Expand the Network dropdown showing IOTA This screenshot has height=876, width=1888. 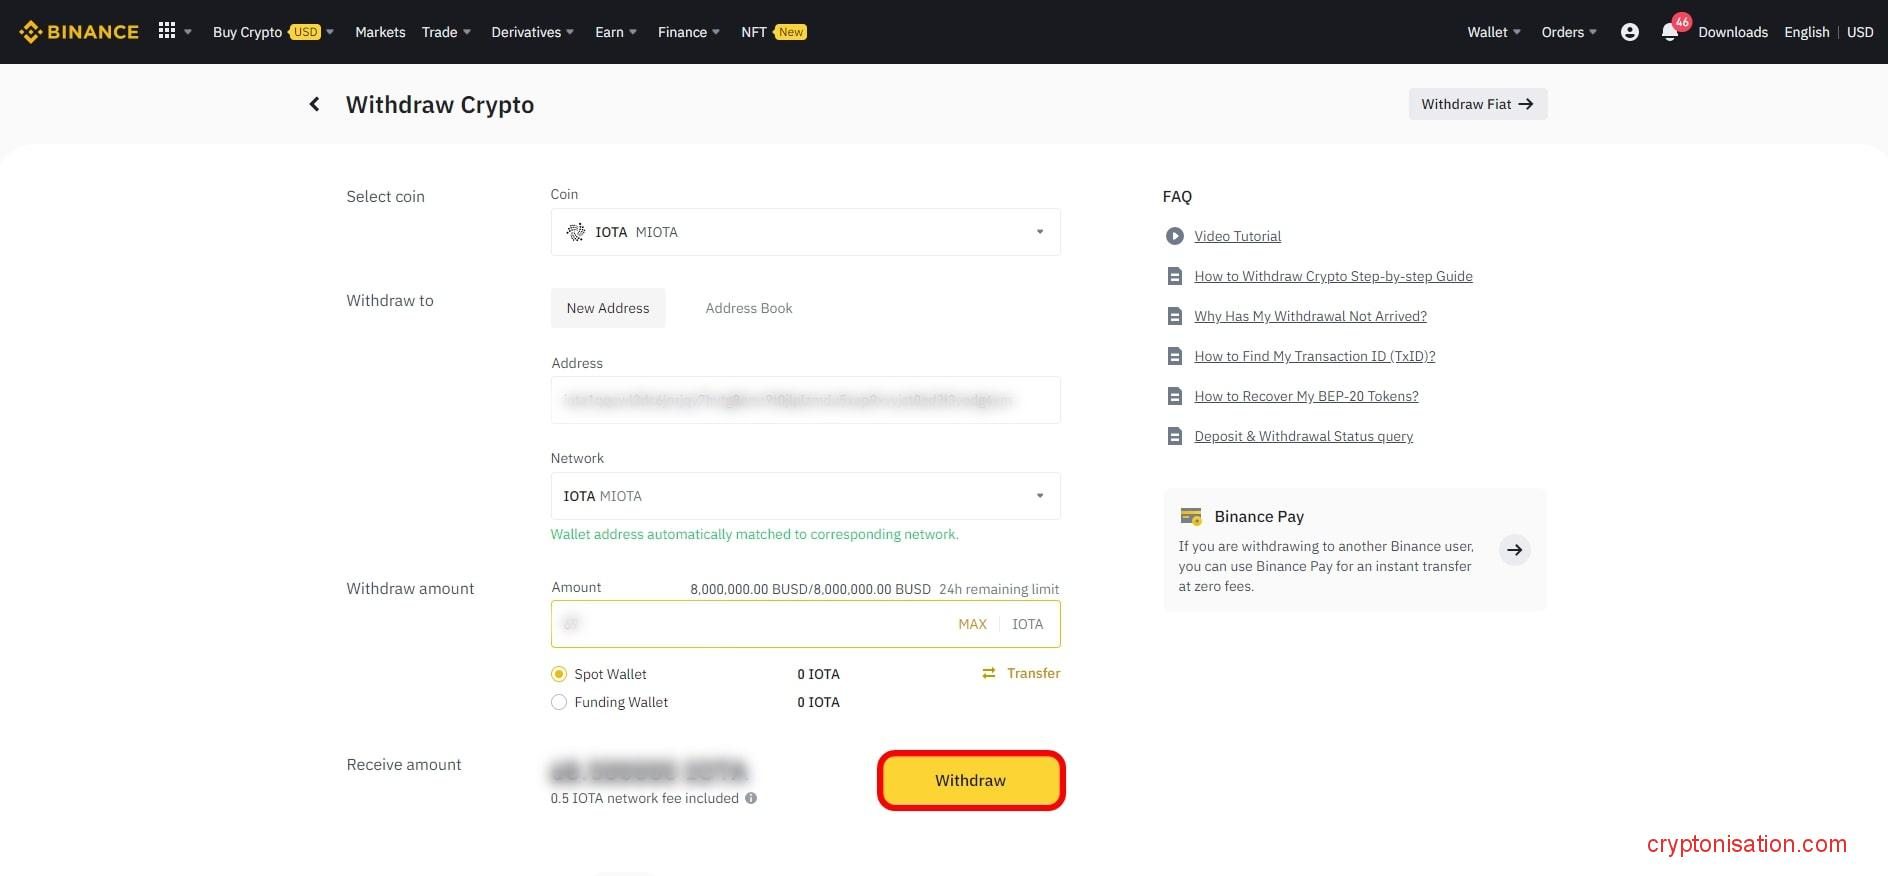[805, 496]
